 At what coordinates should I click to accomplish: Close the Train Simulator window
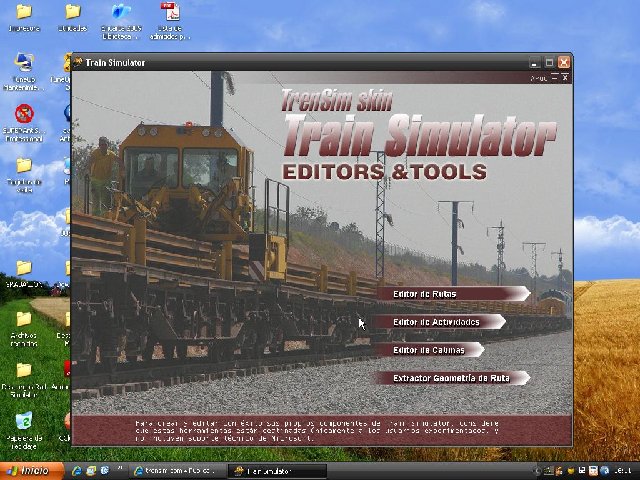coord(564,62)
